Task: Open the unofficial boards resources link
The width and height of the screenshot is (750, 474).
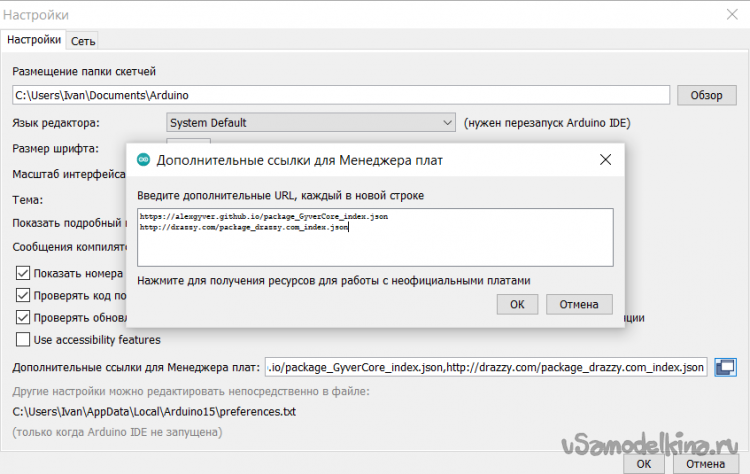Action: pyautogui.click(x=333, y=281)
